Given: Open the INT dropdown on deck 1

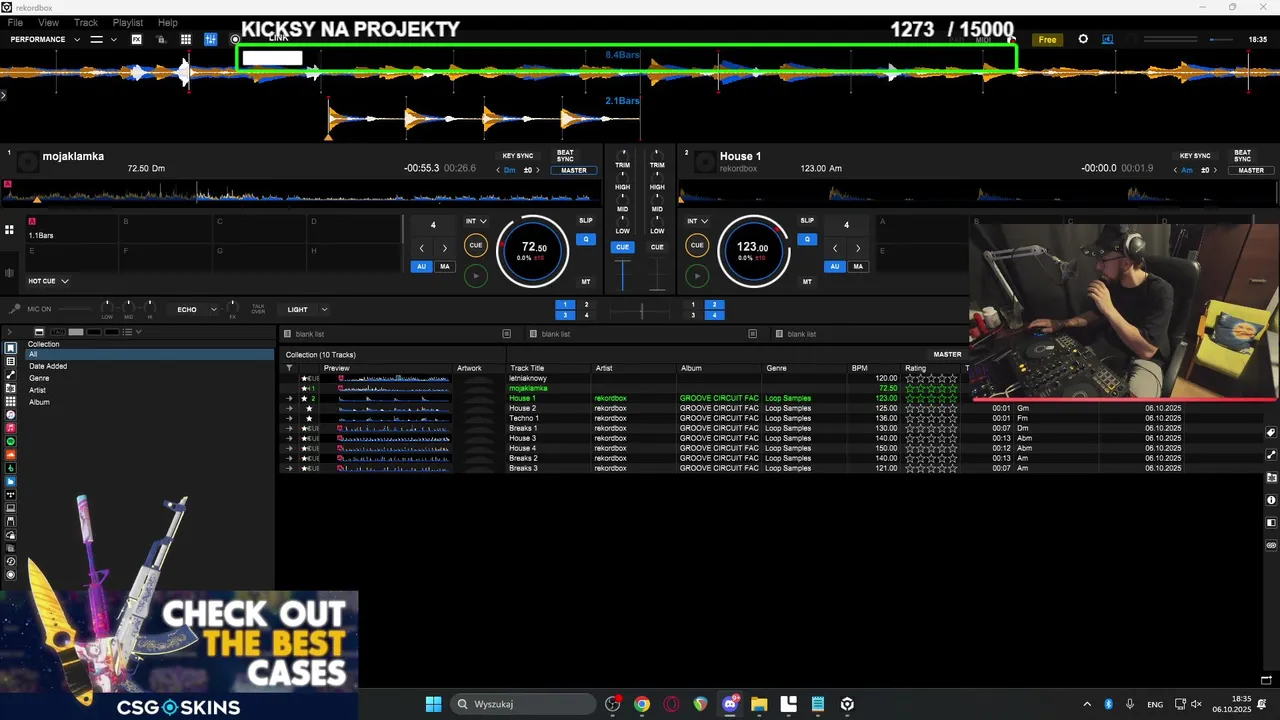Looking at the screenshot, I should (477, 221).
